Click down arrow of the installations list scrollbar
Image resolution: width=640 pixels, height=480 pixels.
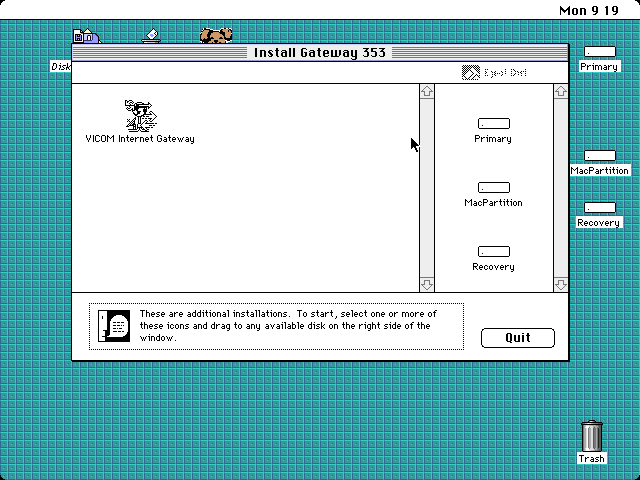427,284
